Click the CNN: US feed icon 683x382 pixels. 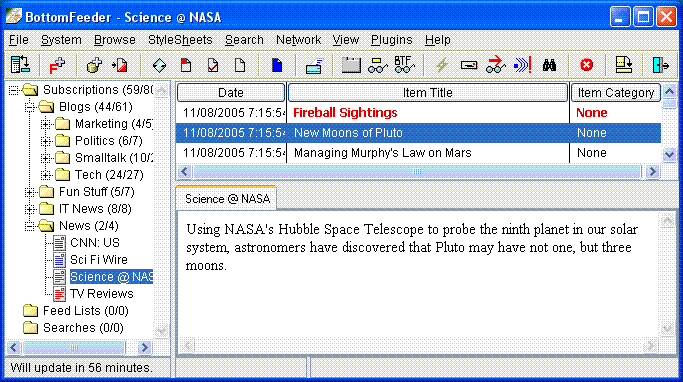click(59, 243)
